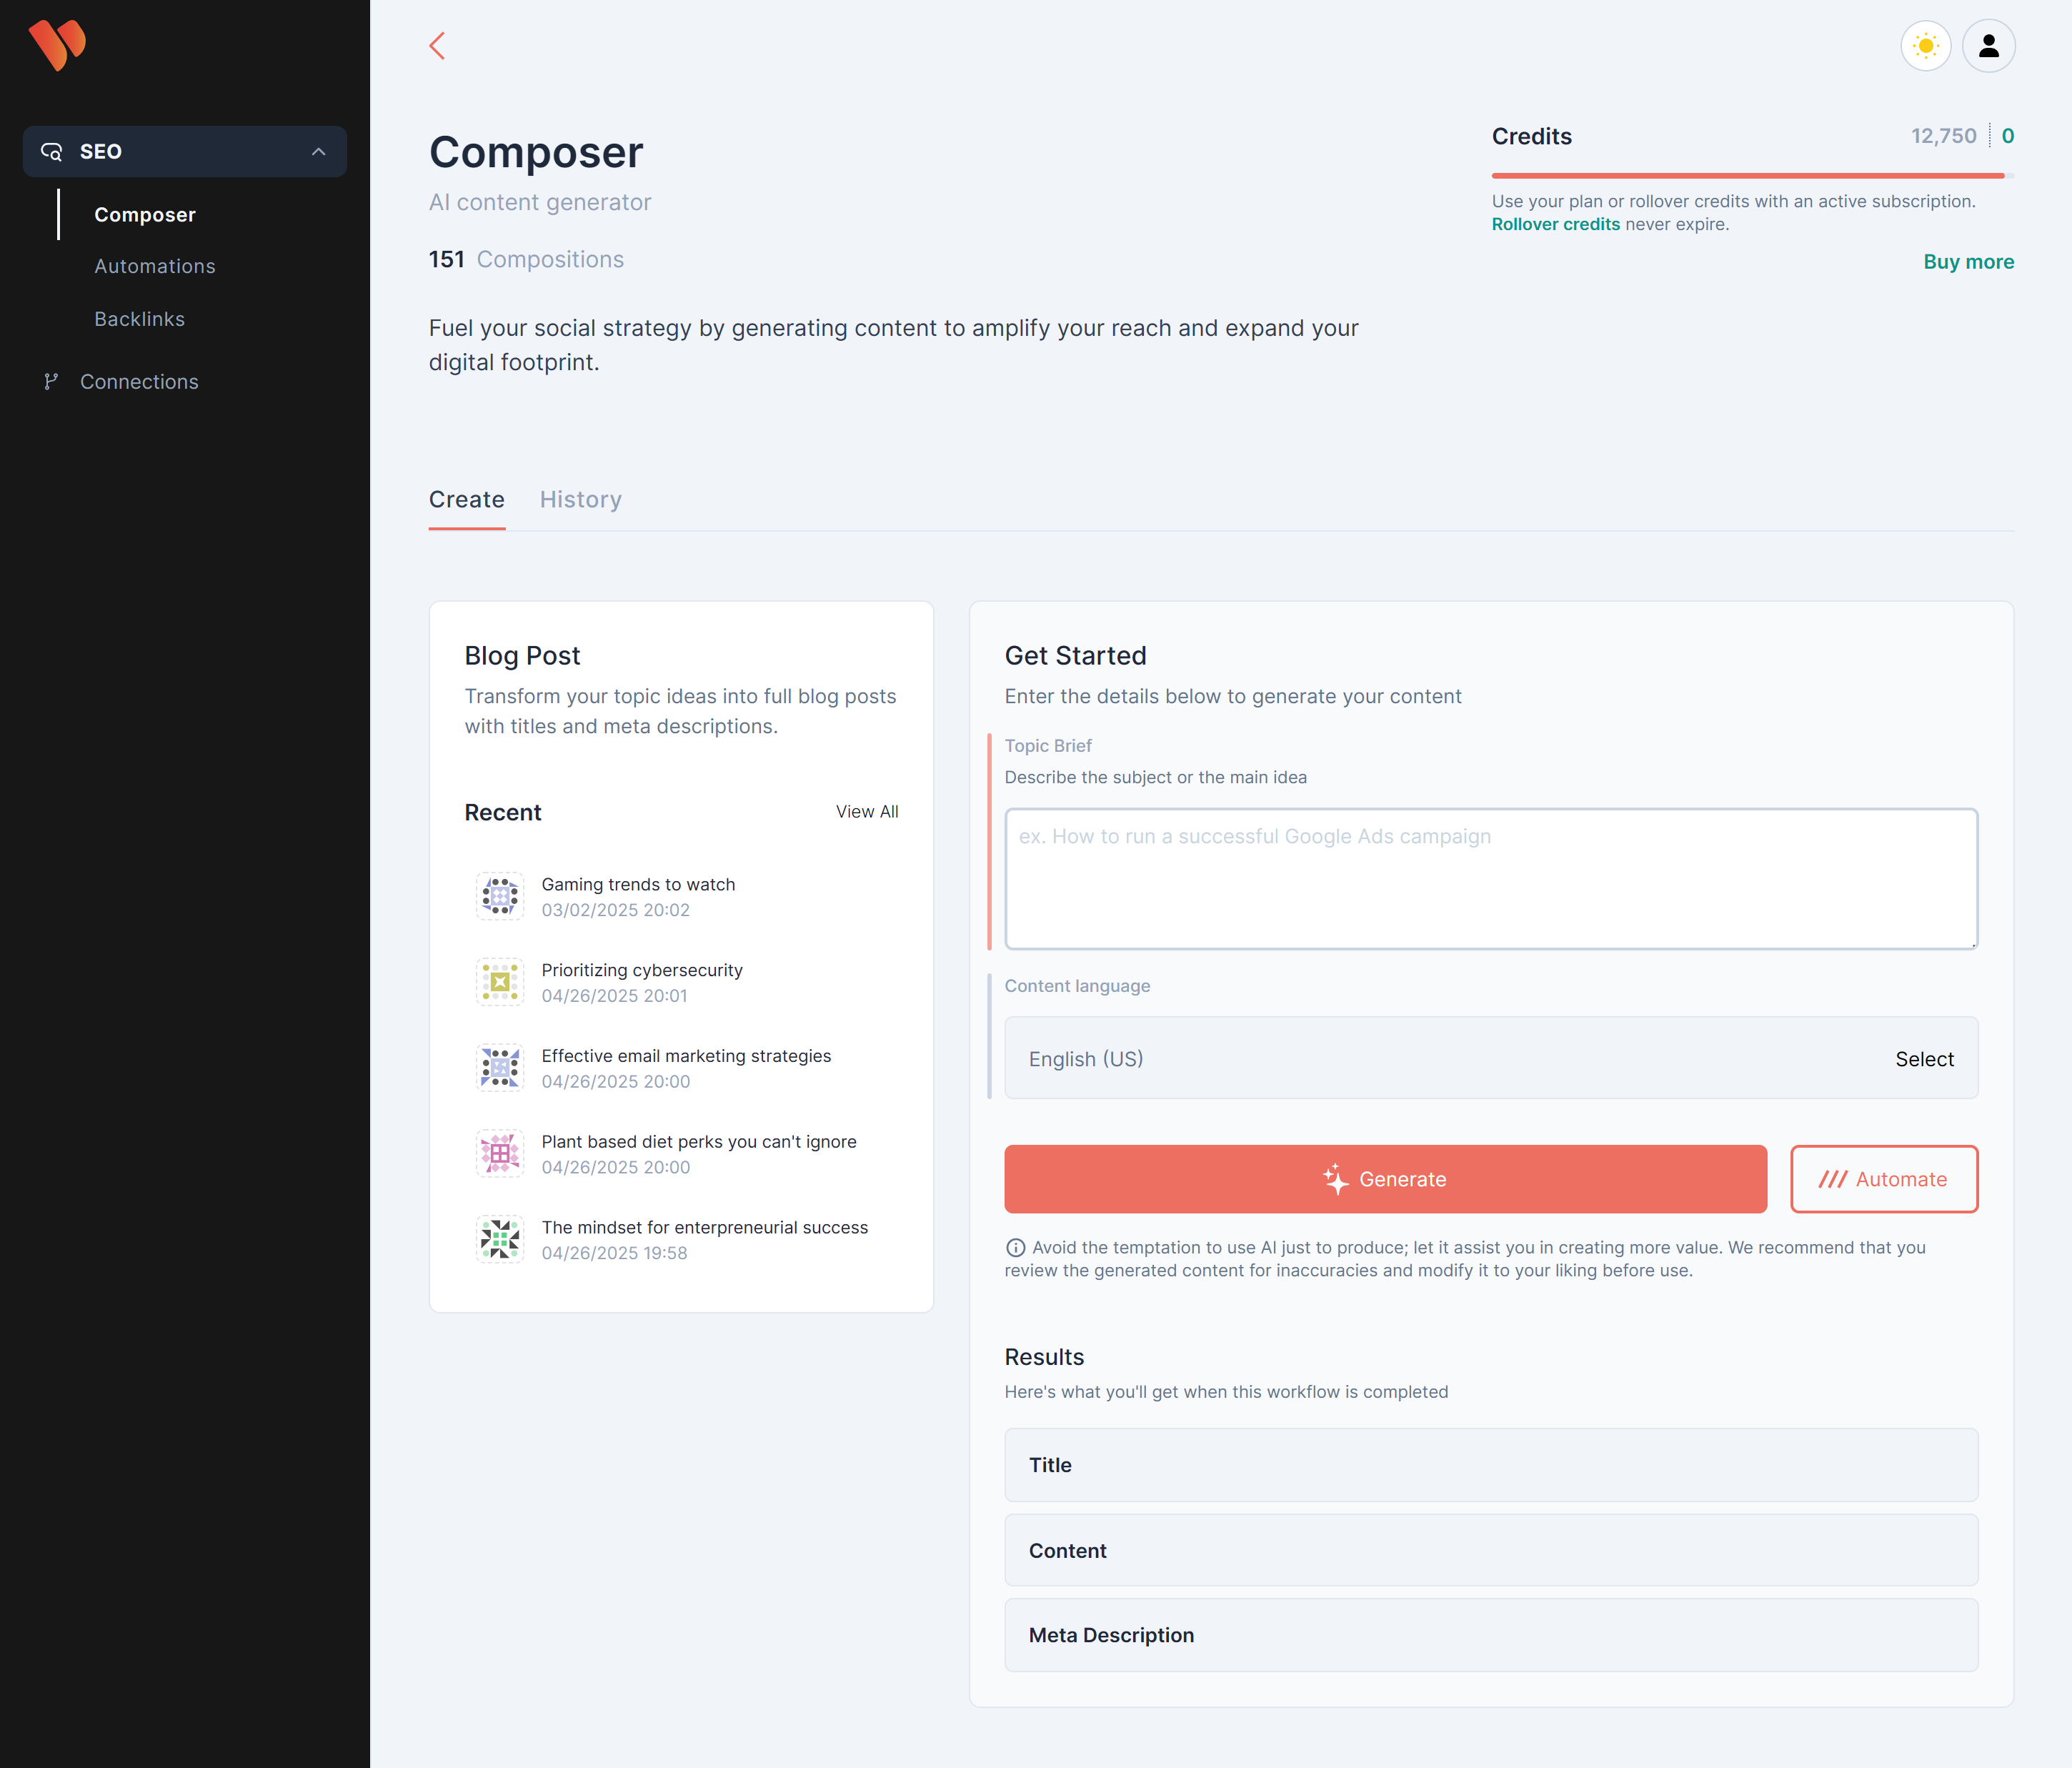Click the Rollover credits link
2072x1768 pixels.
click(1555, 224)
